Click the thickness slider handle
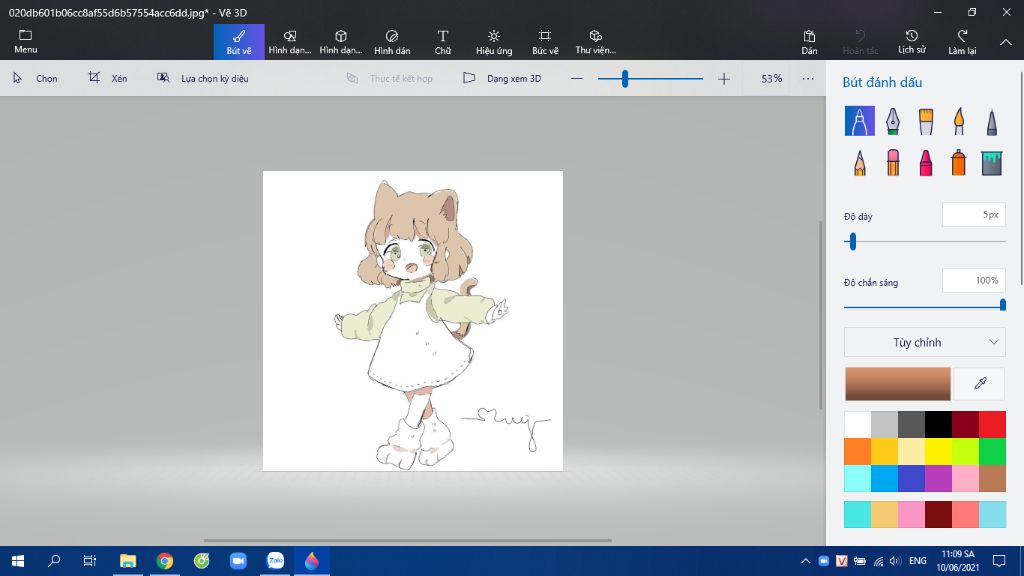 point(852,242)
